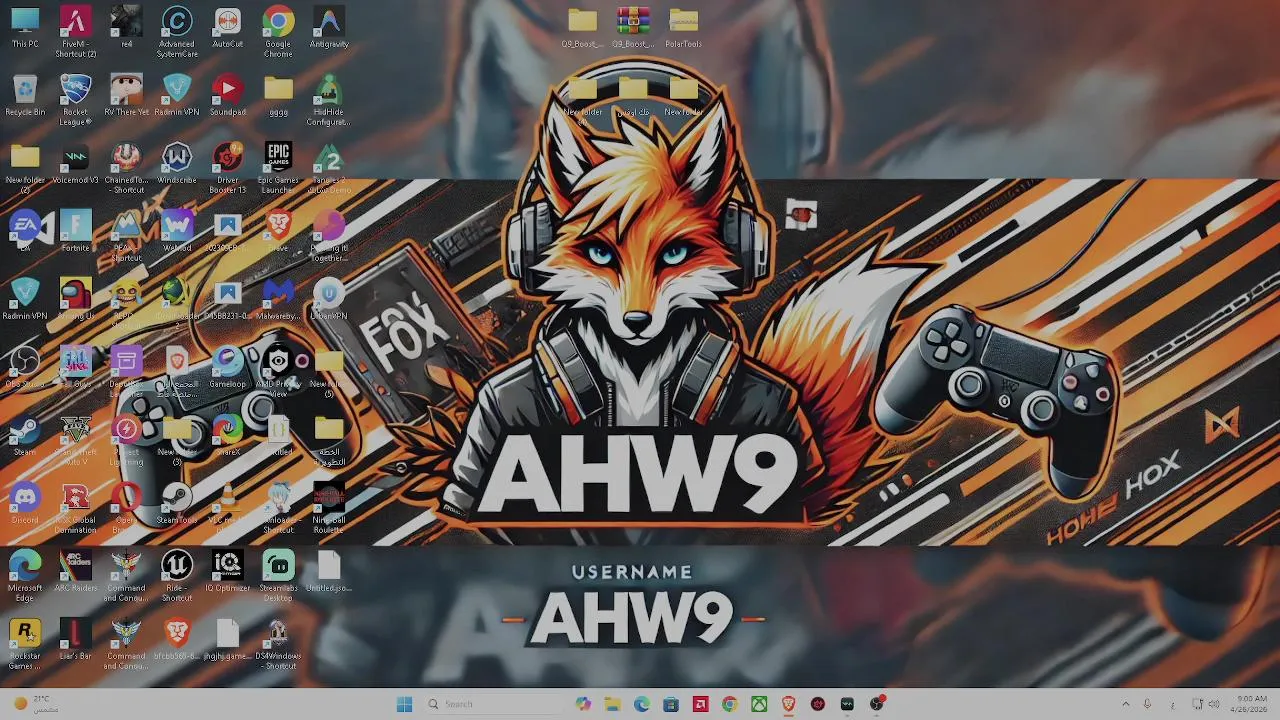Launch ARC Raiders from the desktop
The image size is (1280, 720).
(x=76, y=572)
